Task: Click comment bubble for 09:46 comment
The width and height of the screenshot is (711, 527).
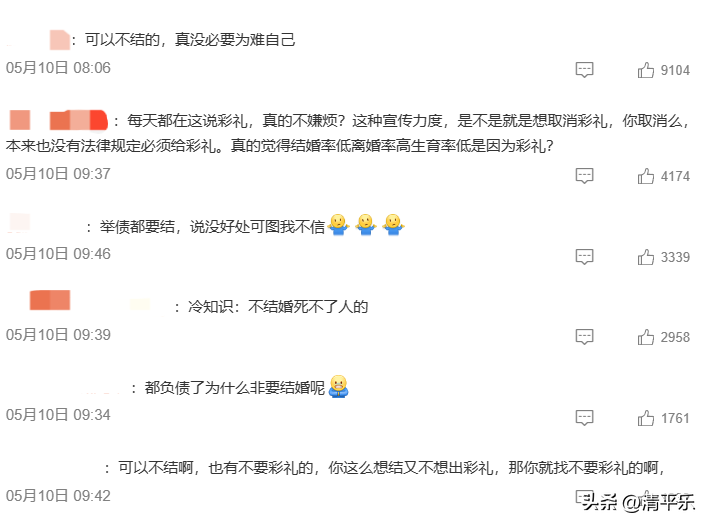Action: click(584, 256)
